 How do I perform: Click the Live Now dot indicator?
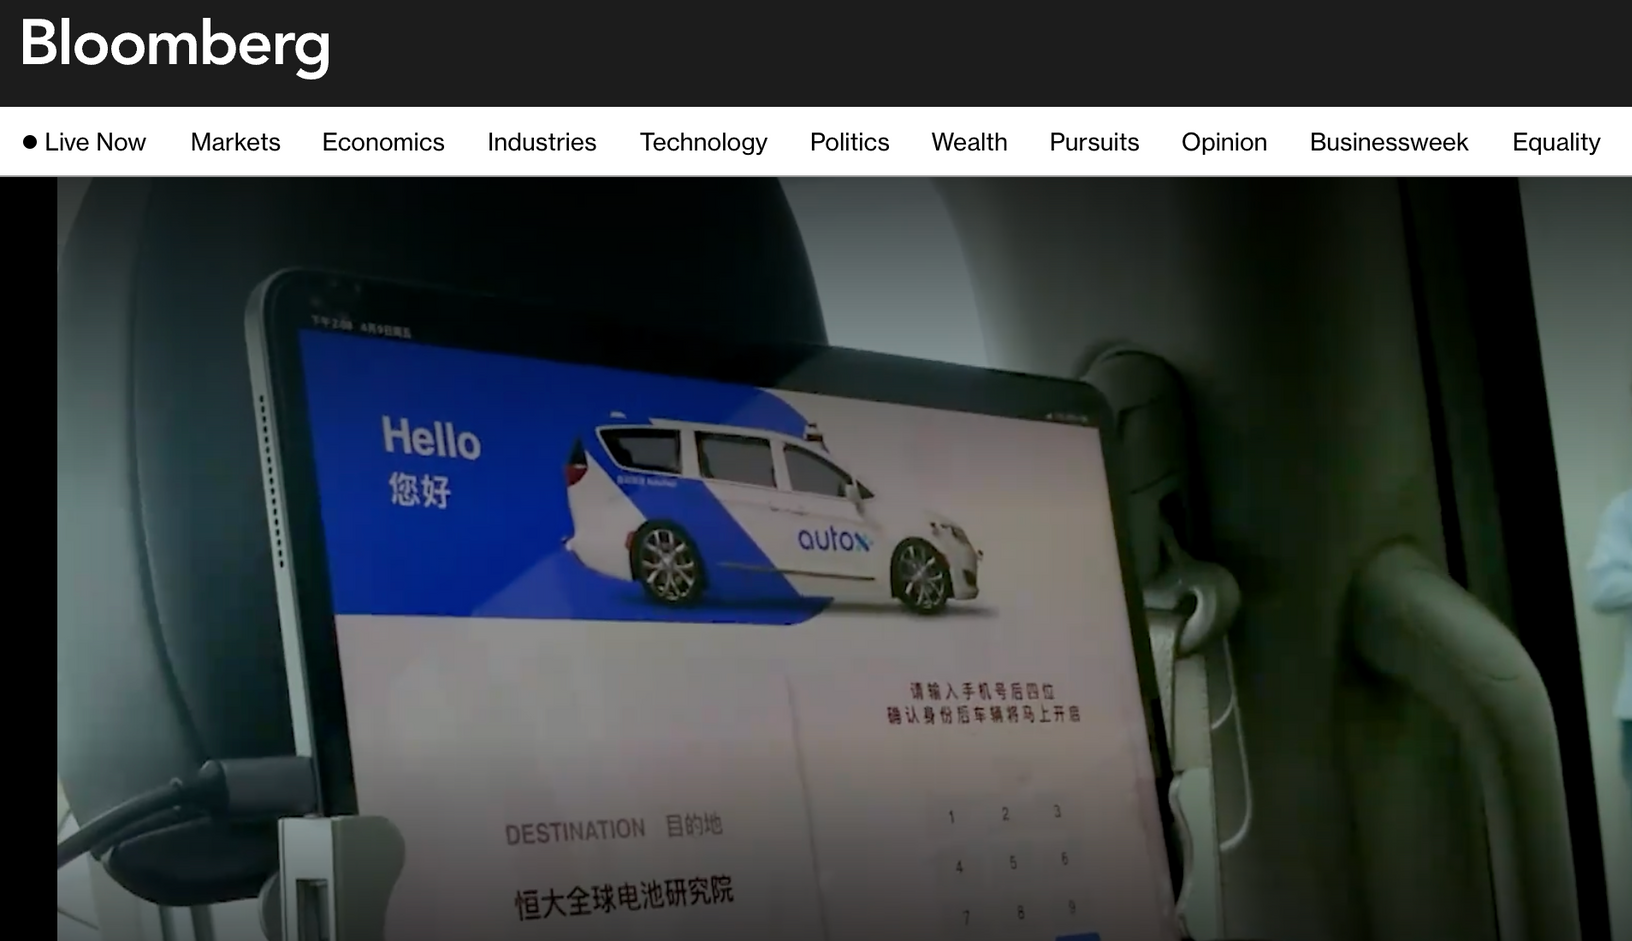(x=30, y=142)
